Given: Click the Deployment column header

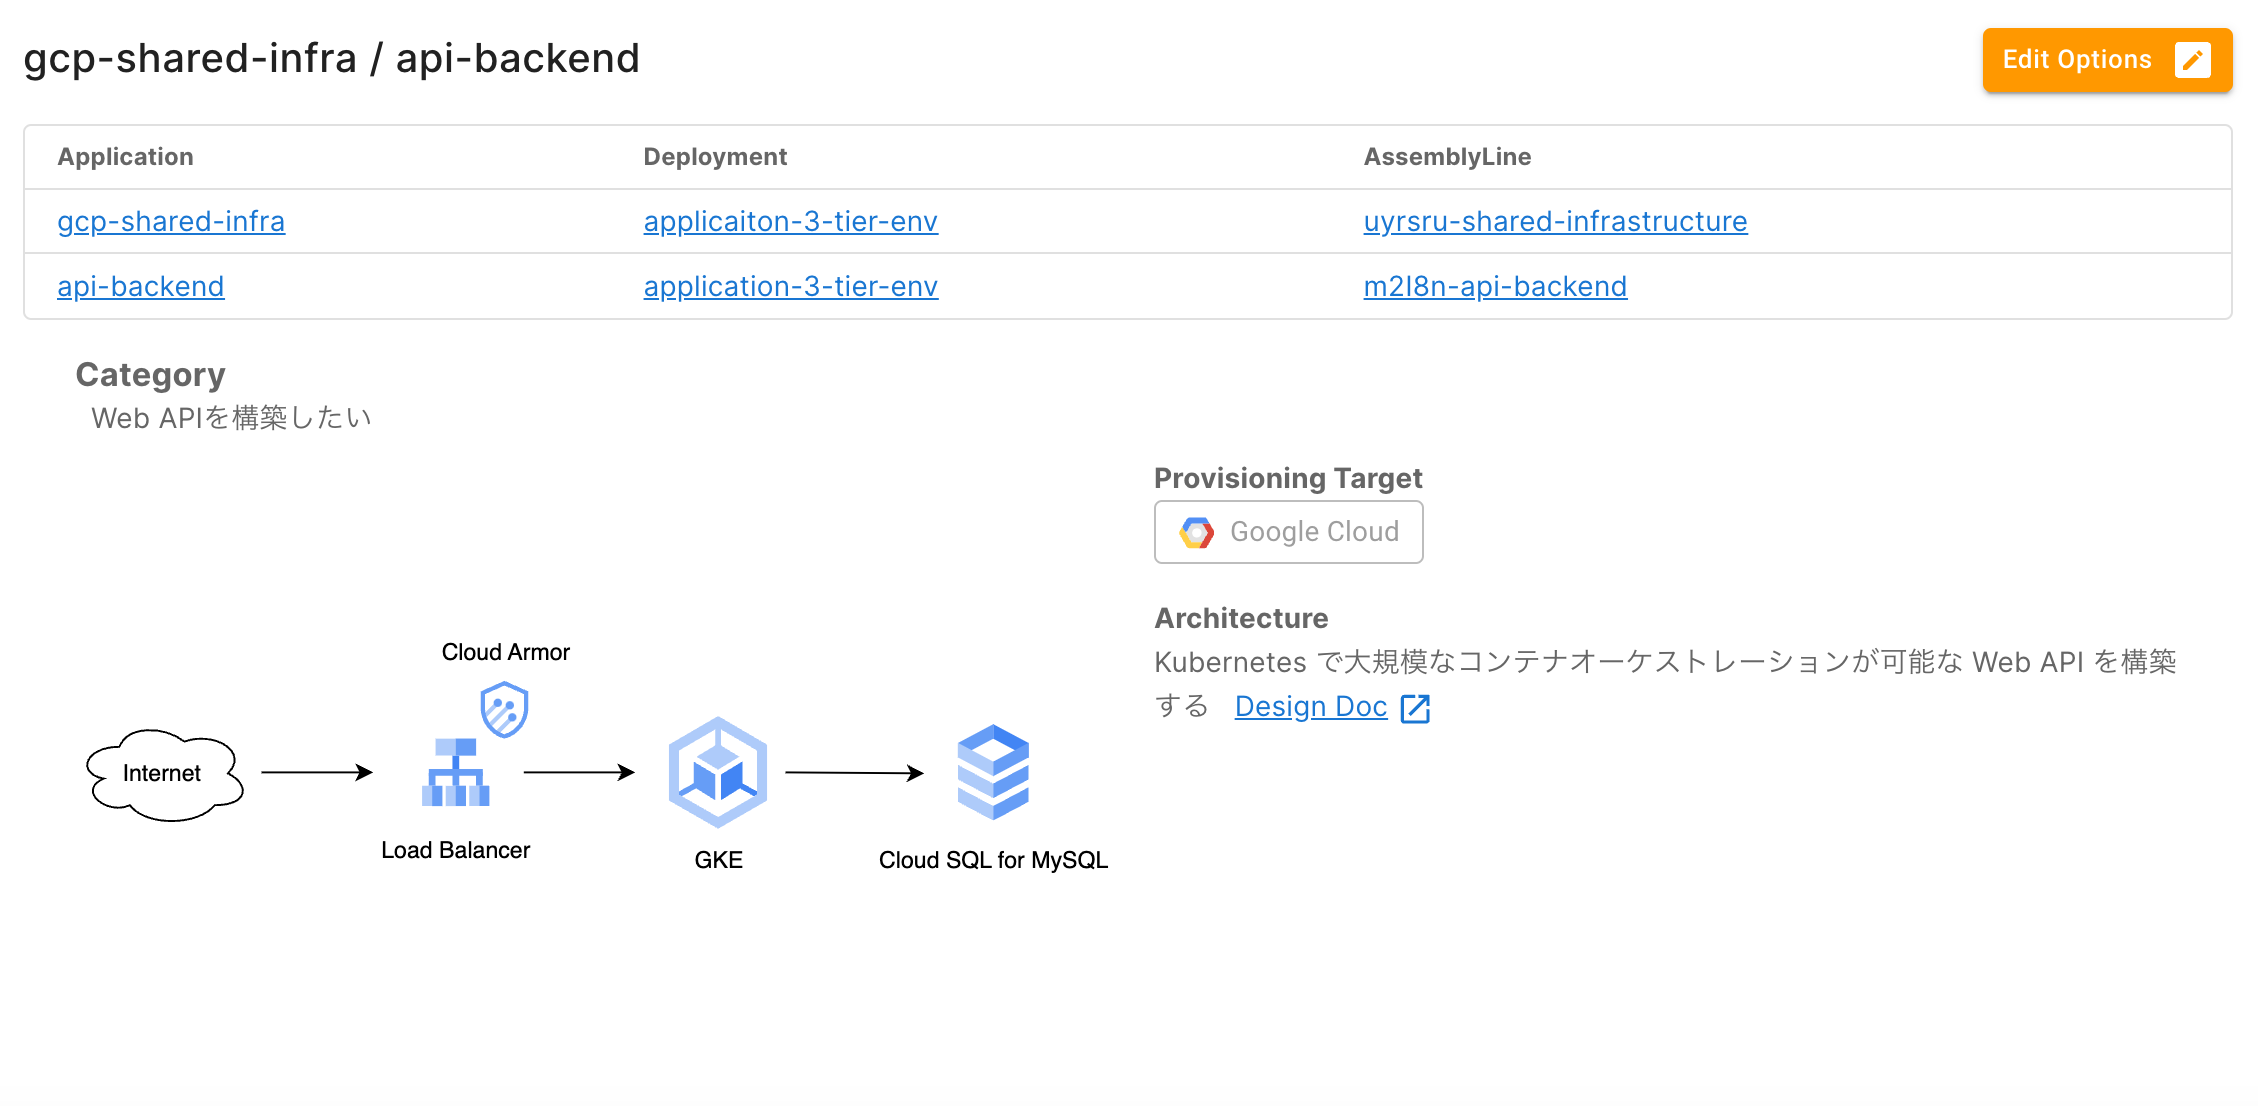Looking at the screenshot, I should pos(715,157).
